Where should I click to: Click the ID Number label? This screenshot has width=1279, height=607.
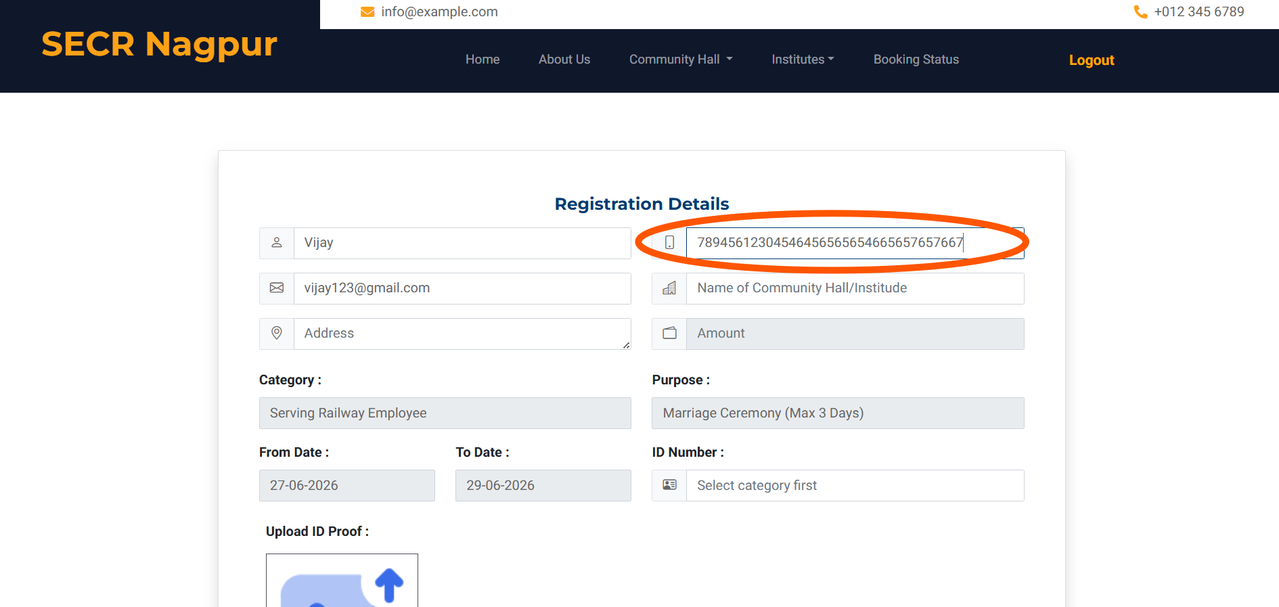coord(688,452)
